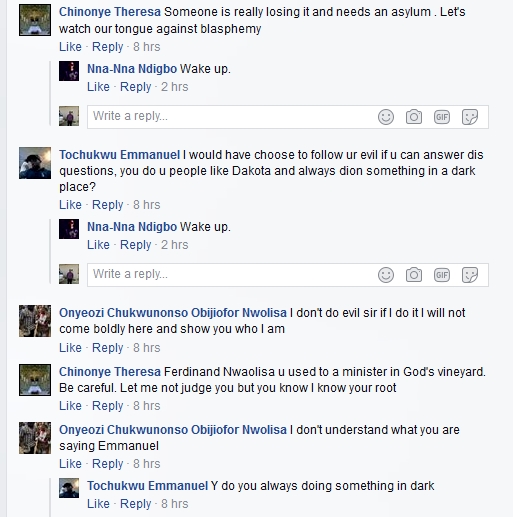Open emoji picker in second reply box
The width and height of the screenshot is (513, 517).
point(386,275)
